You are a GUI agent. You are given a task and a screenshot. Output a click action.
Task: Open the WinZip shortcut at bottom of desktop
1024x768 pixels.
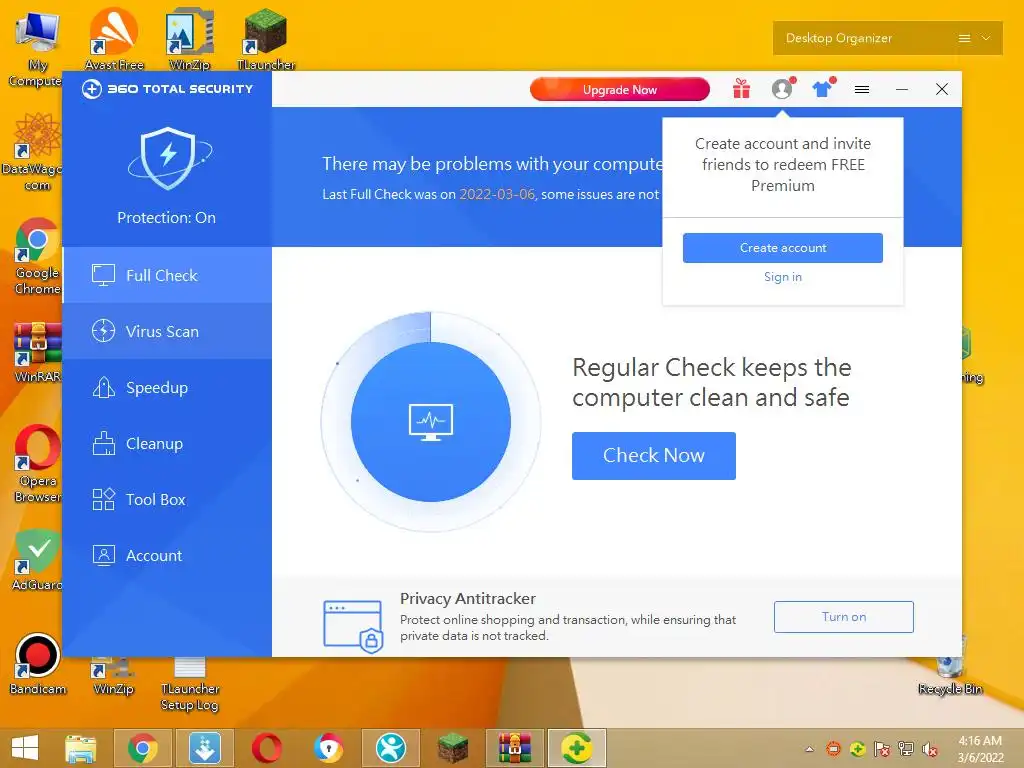click(114, 677)
